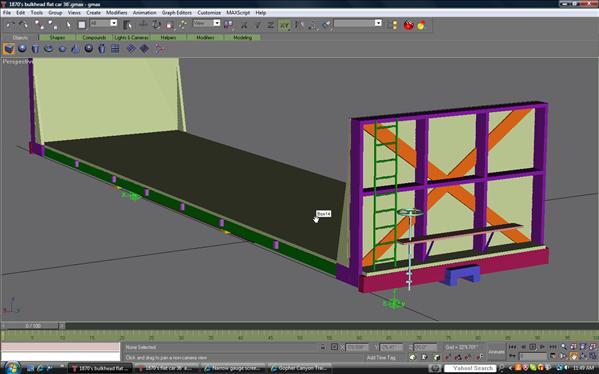
Task: Open the File menu
Action: click(7, 13)
